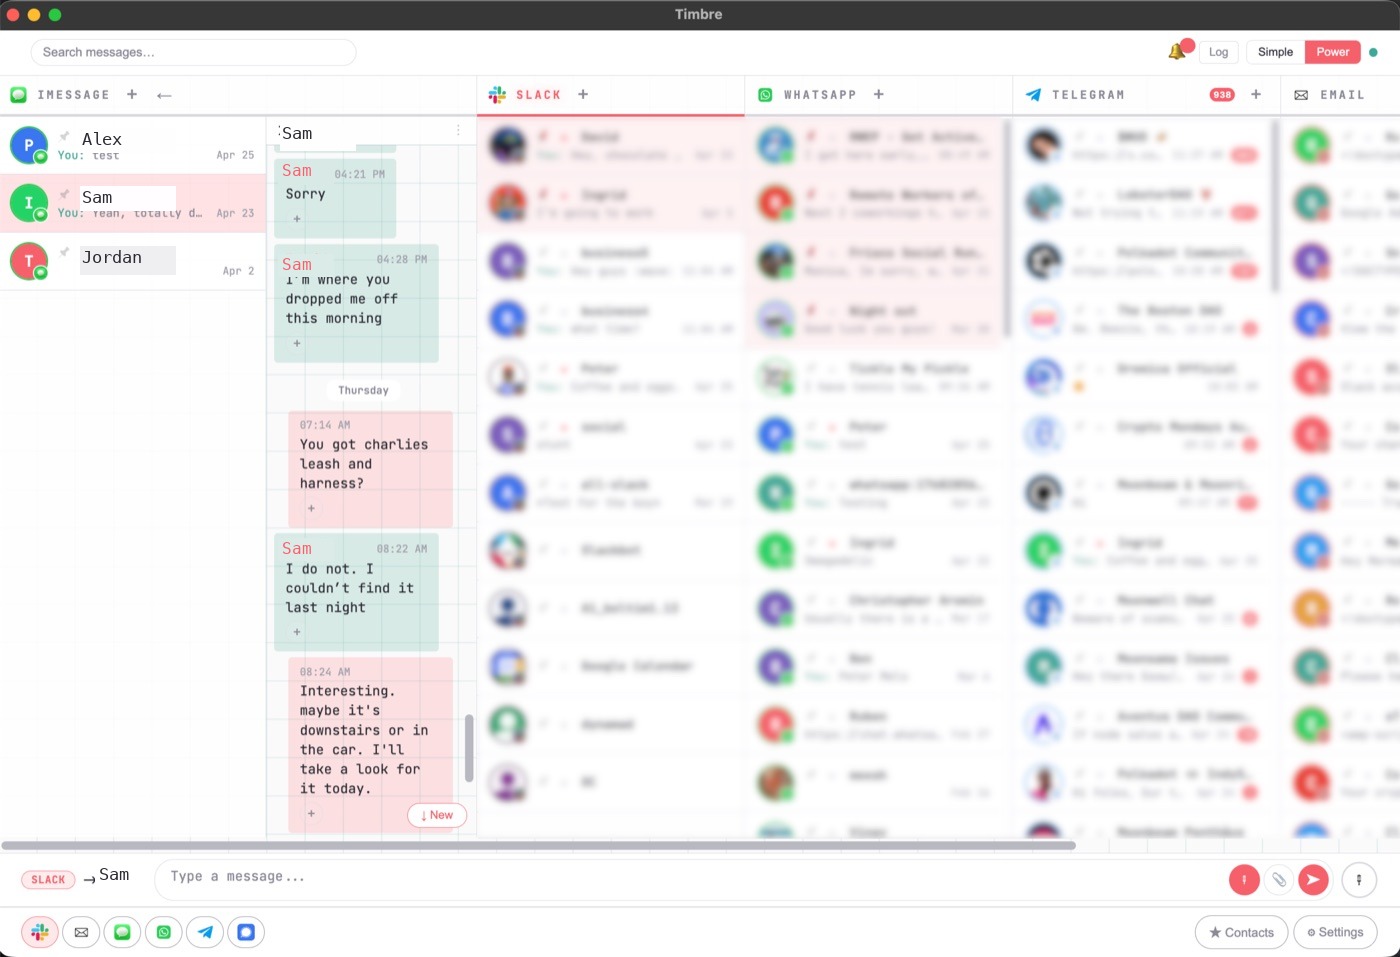
Task: Open the Contacts list
Action: (x=1241, y=932)
